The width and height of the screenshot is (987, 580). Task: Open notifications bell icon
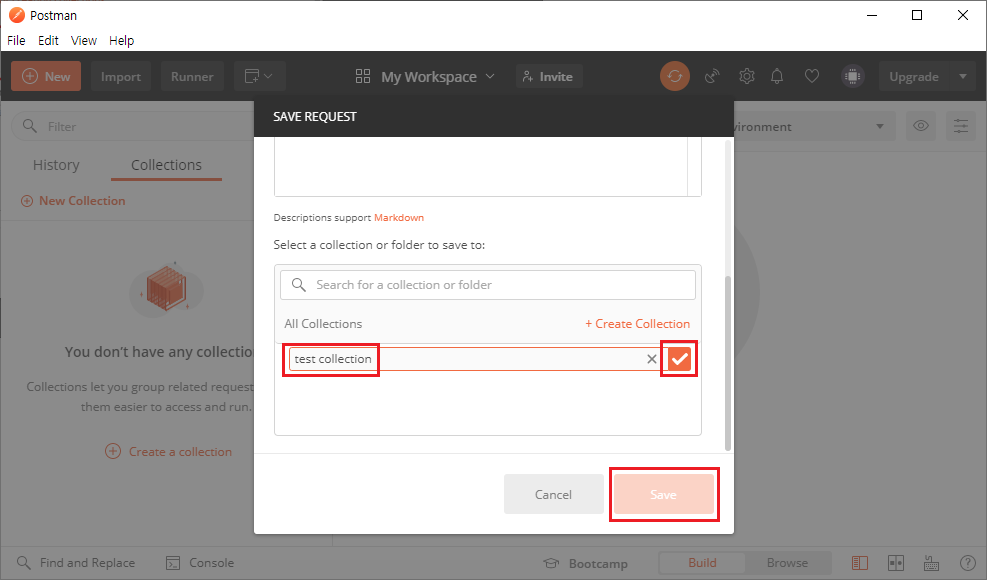777,76
